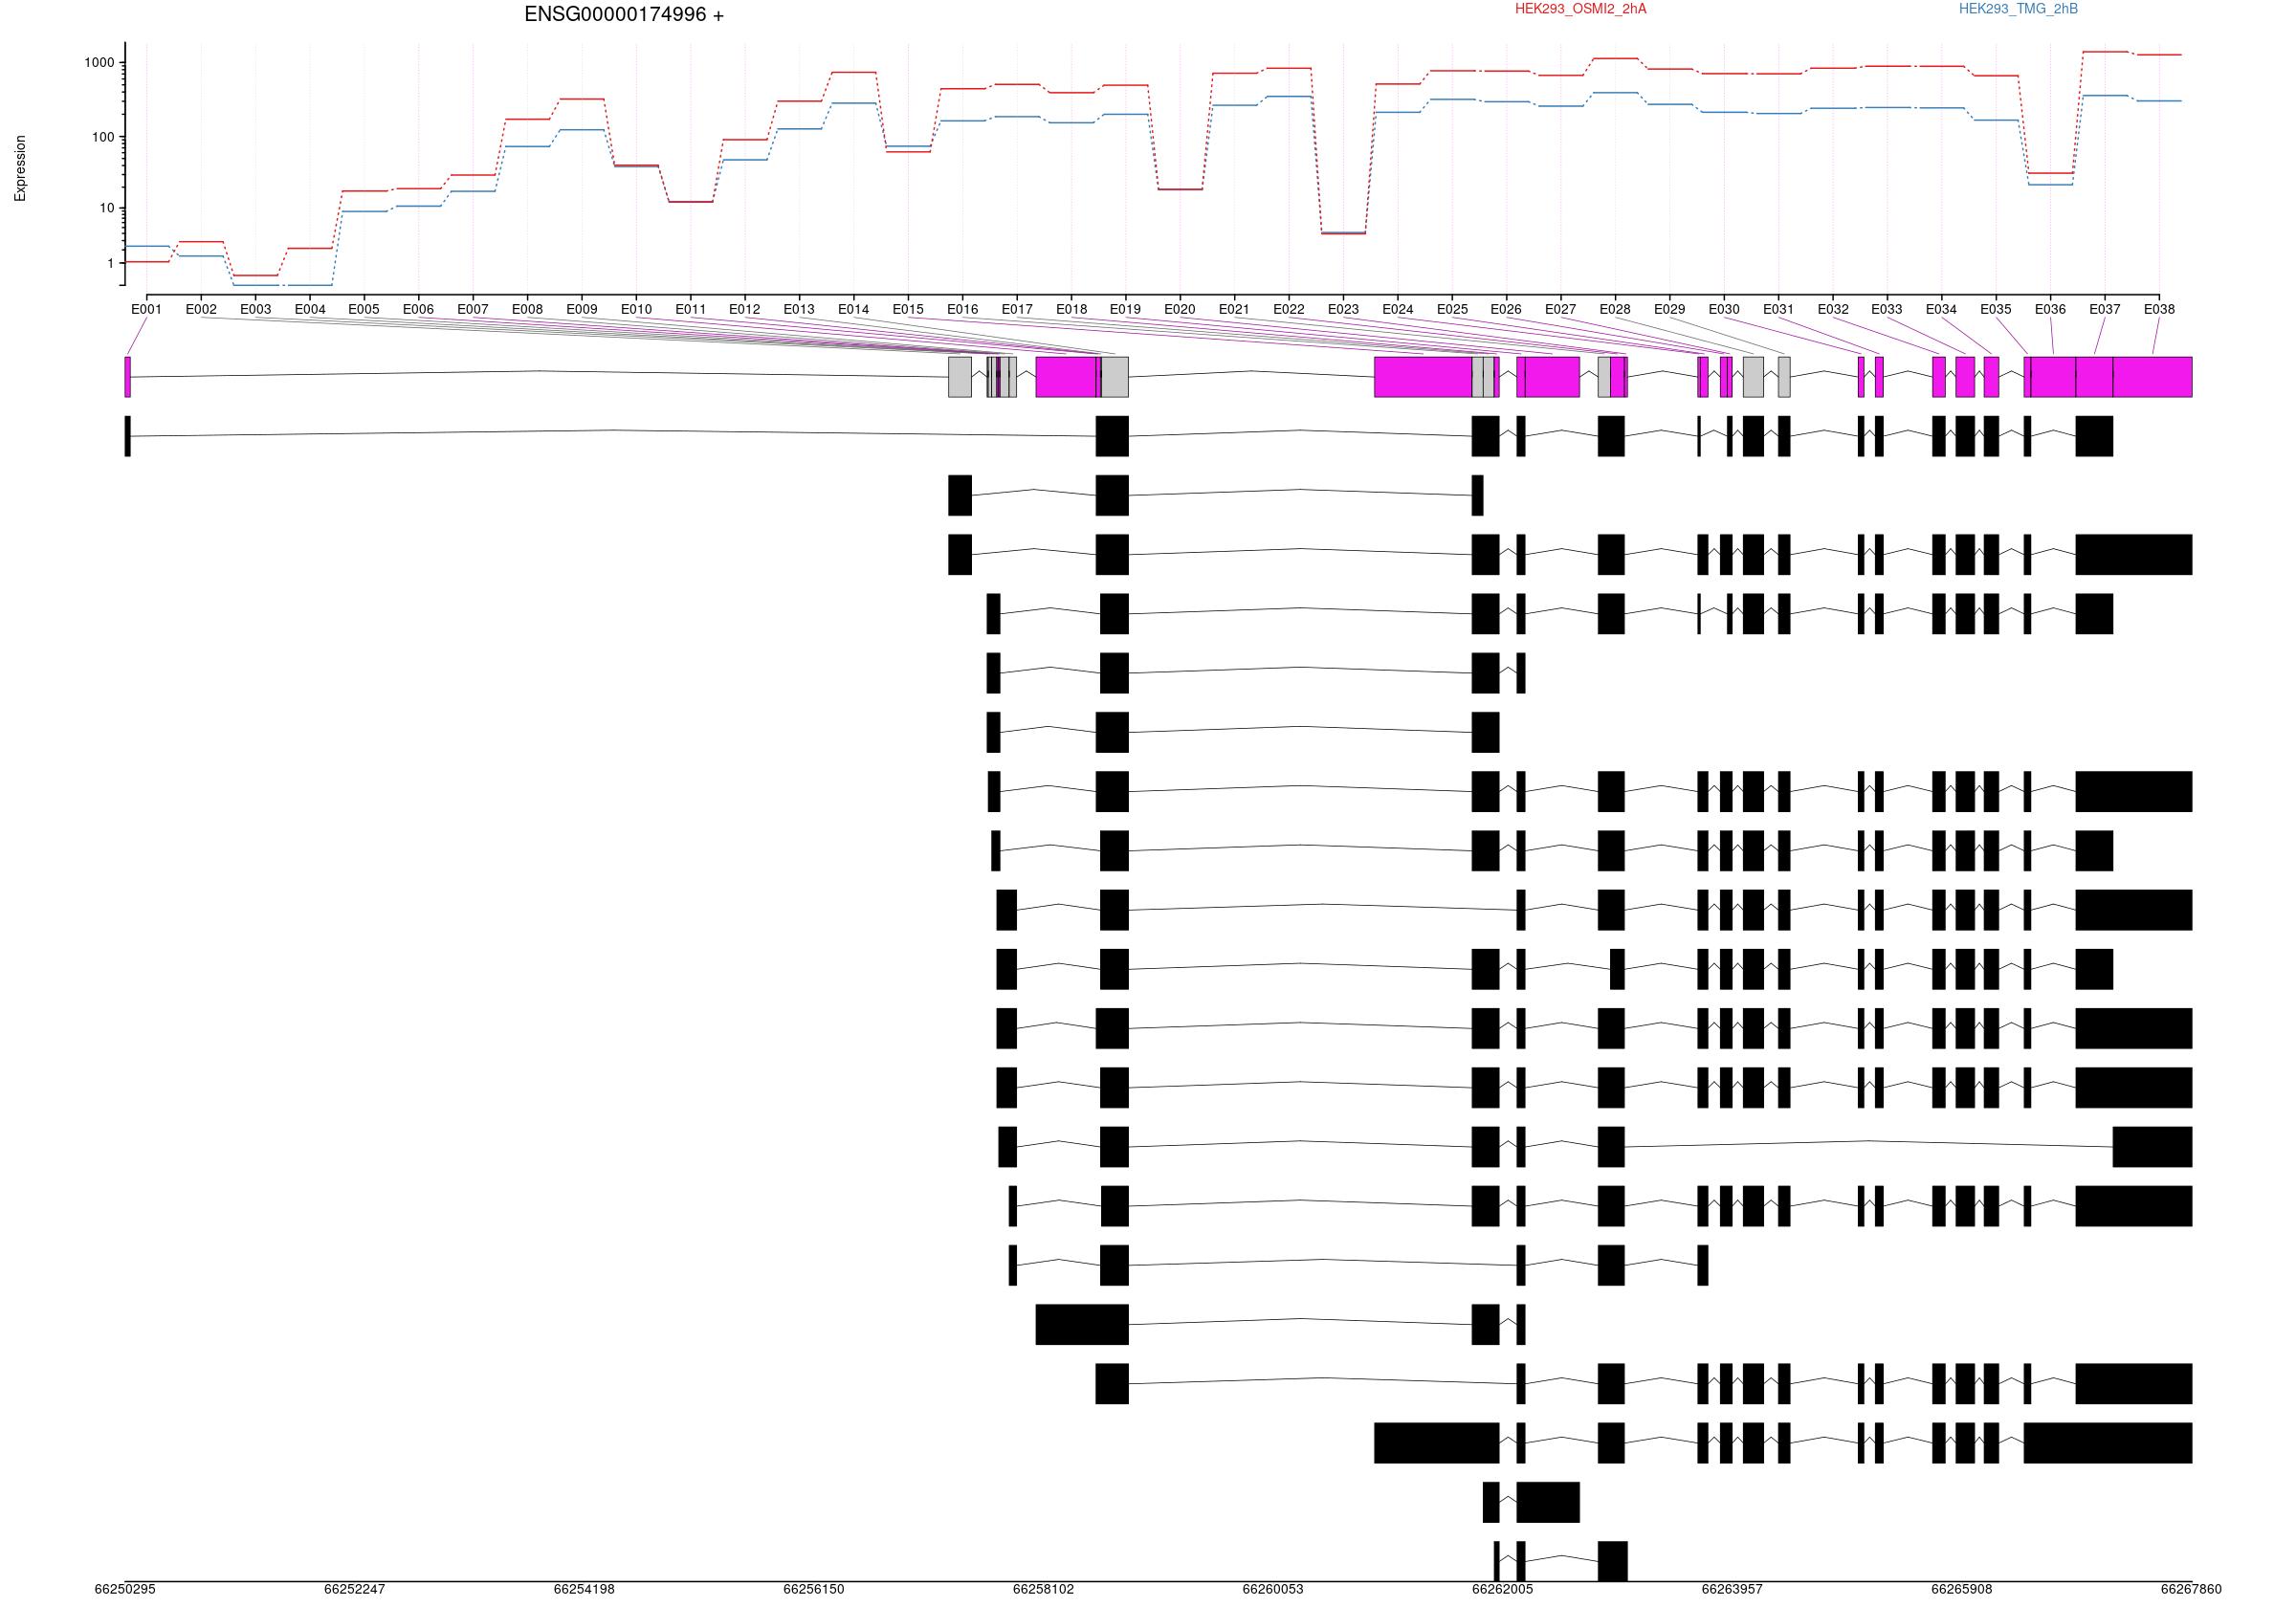Viewport: 2296px width, 1607px height.
Task: Click the exon label E007
Action: [473, 309]
